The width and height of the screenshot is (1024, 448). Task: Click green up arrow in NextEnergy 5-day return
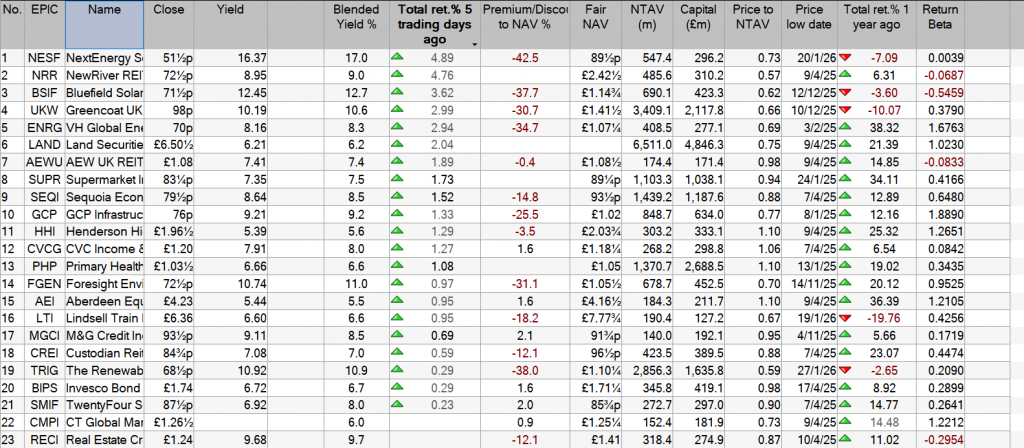398,58
